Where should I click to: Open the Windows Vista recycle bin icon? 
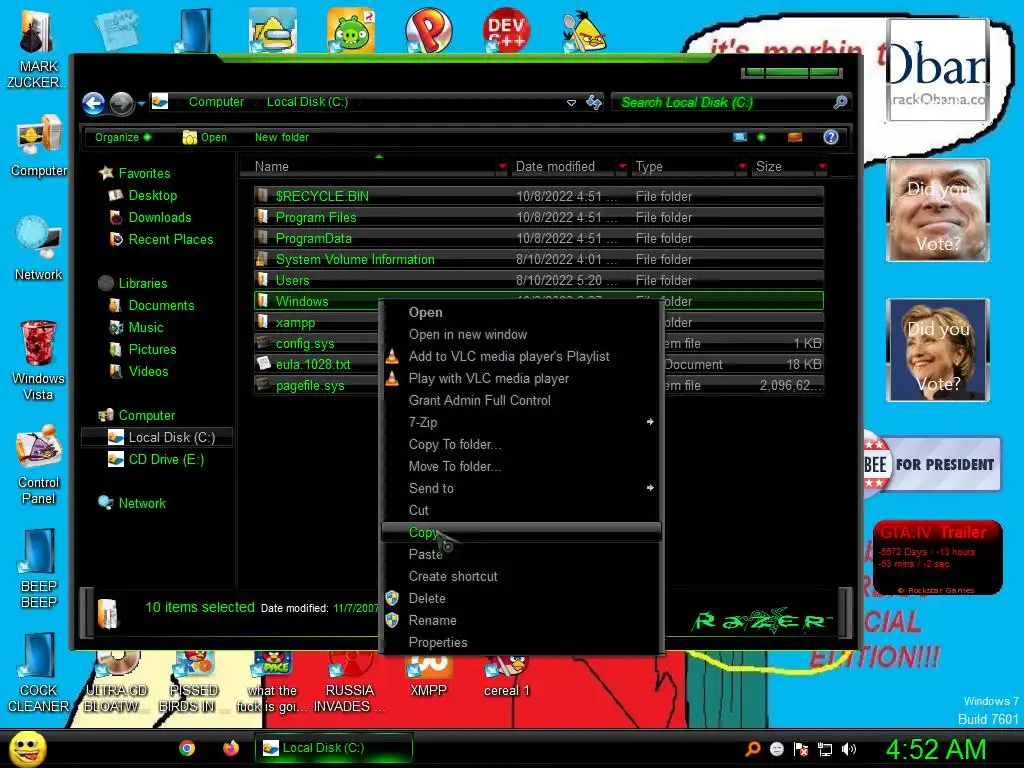coord(38,360)
